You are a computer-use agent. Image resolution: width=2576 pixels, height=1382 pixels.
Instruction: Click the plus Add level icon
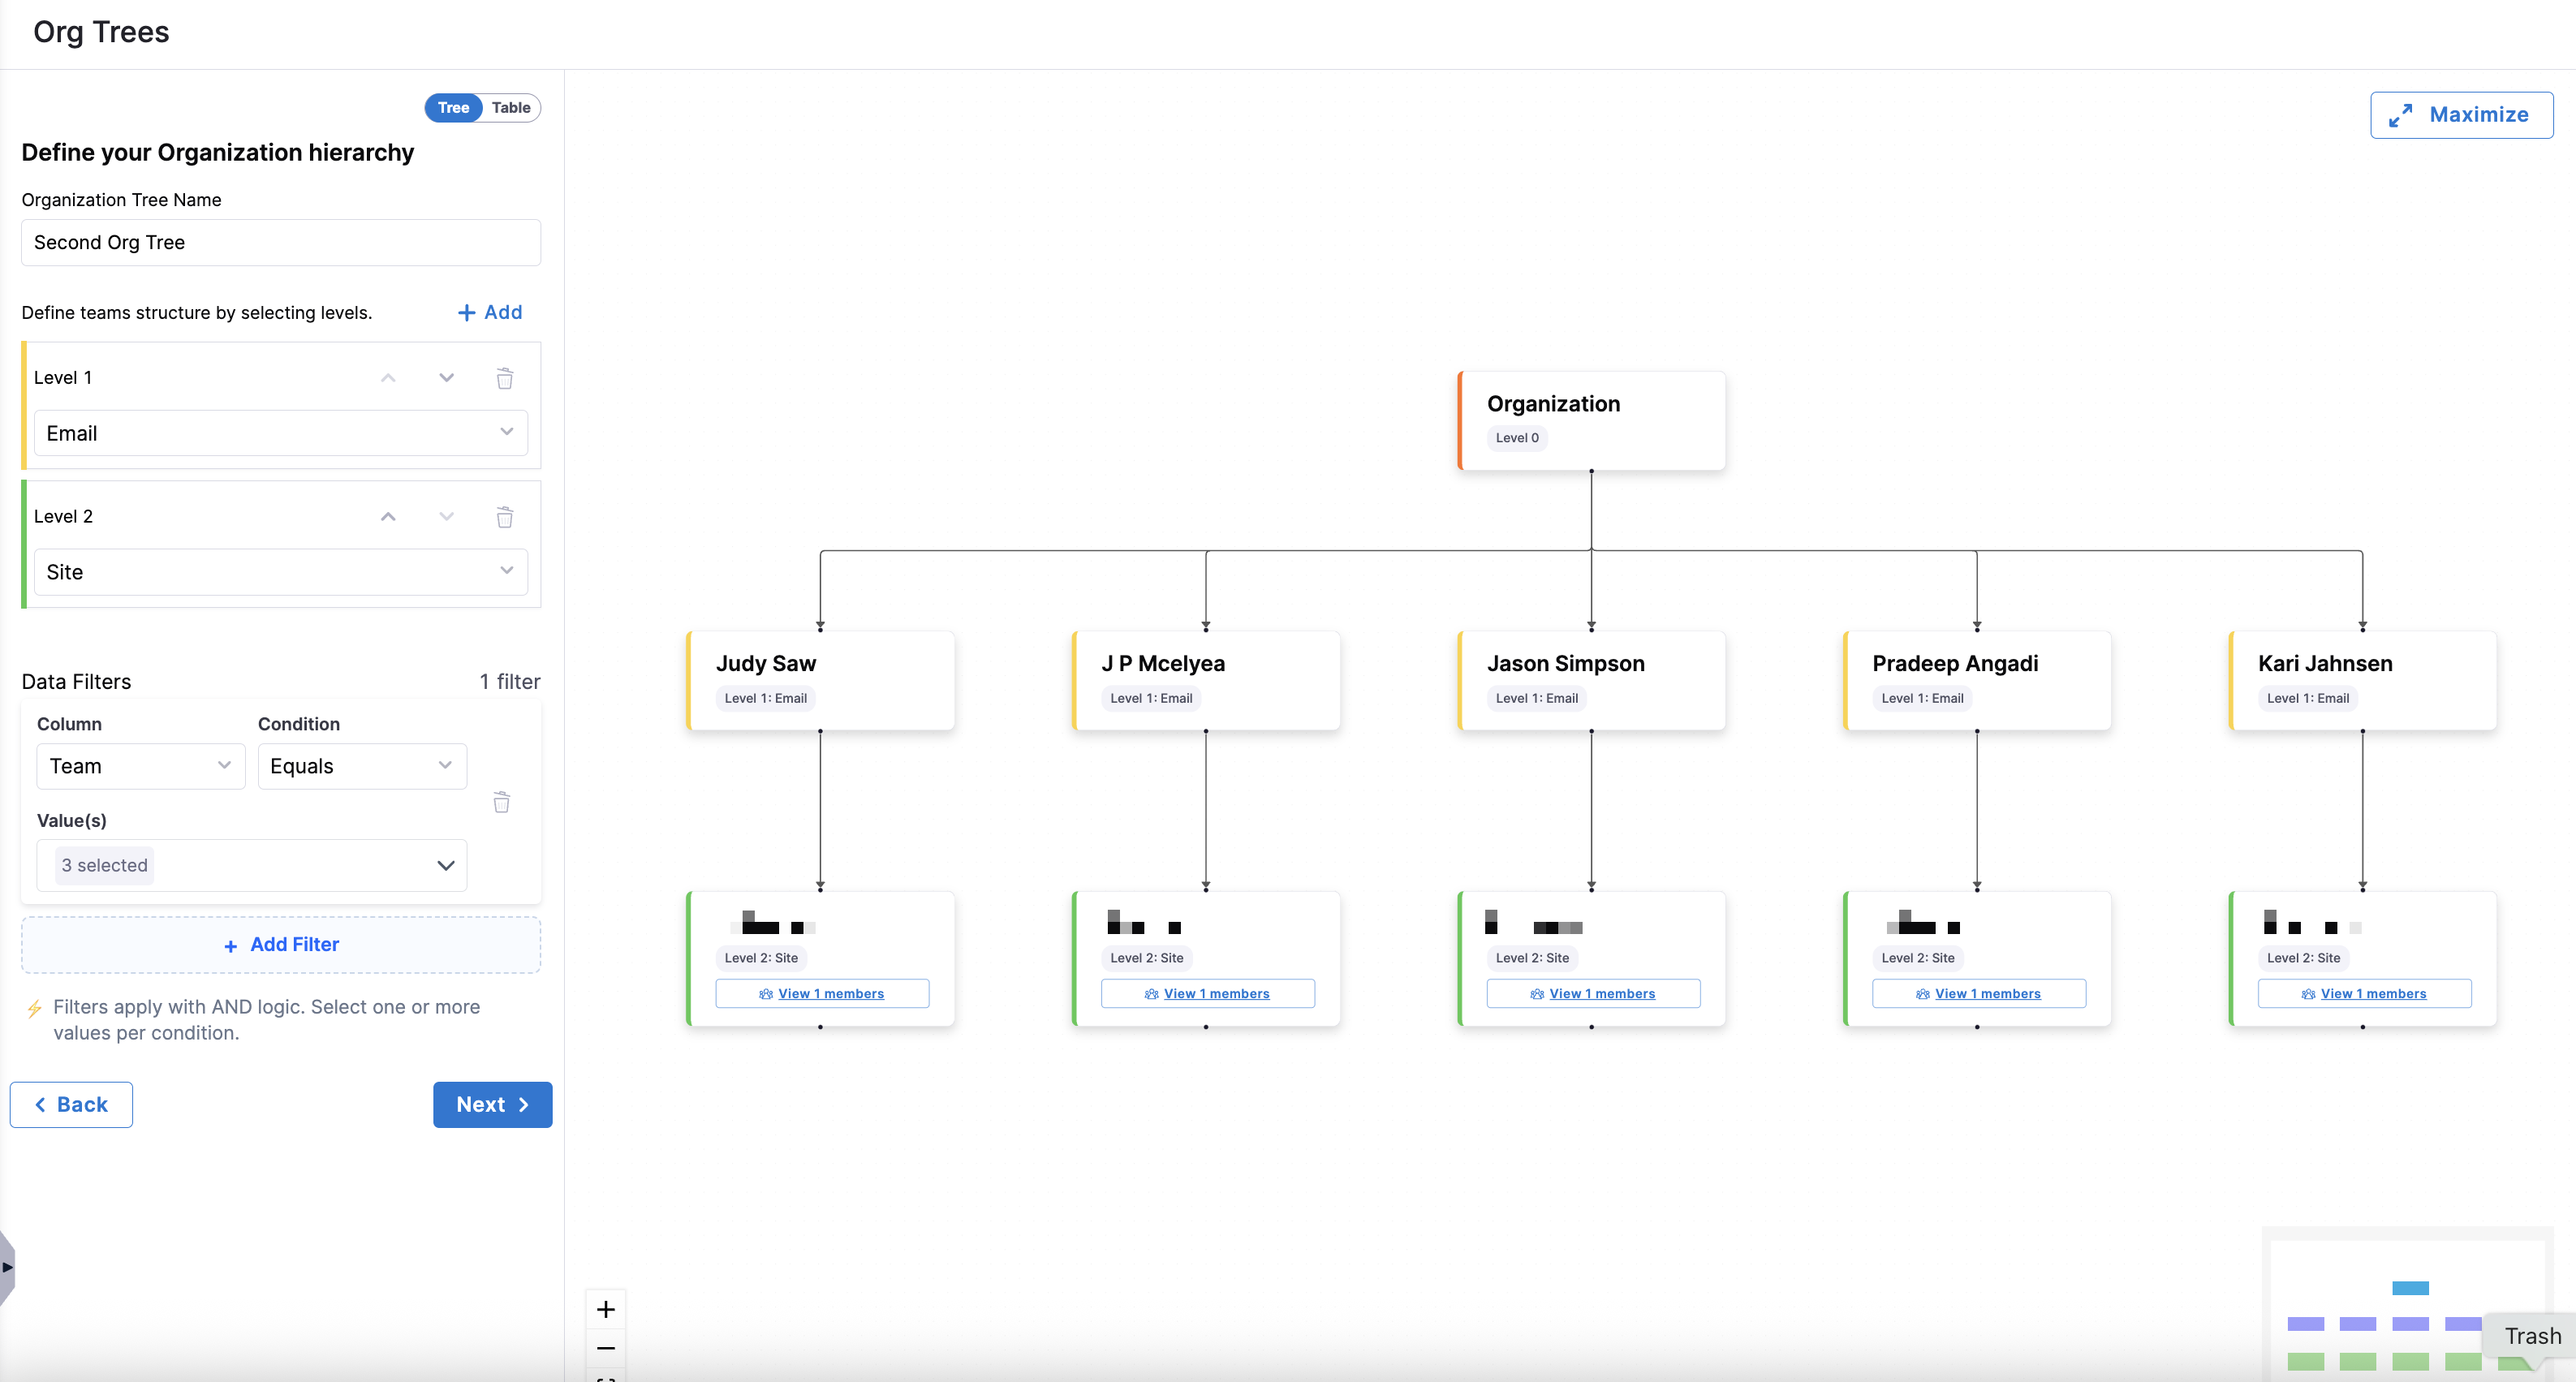coord(467,313)
